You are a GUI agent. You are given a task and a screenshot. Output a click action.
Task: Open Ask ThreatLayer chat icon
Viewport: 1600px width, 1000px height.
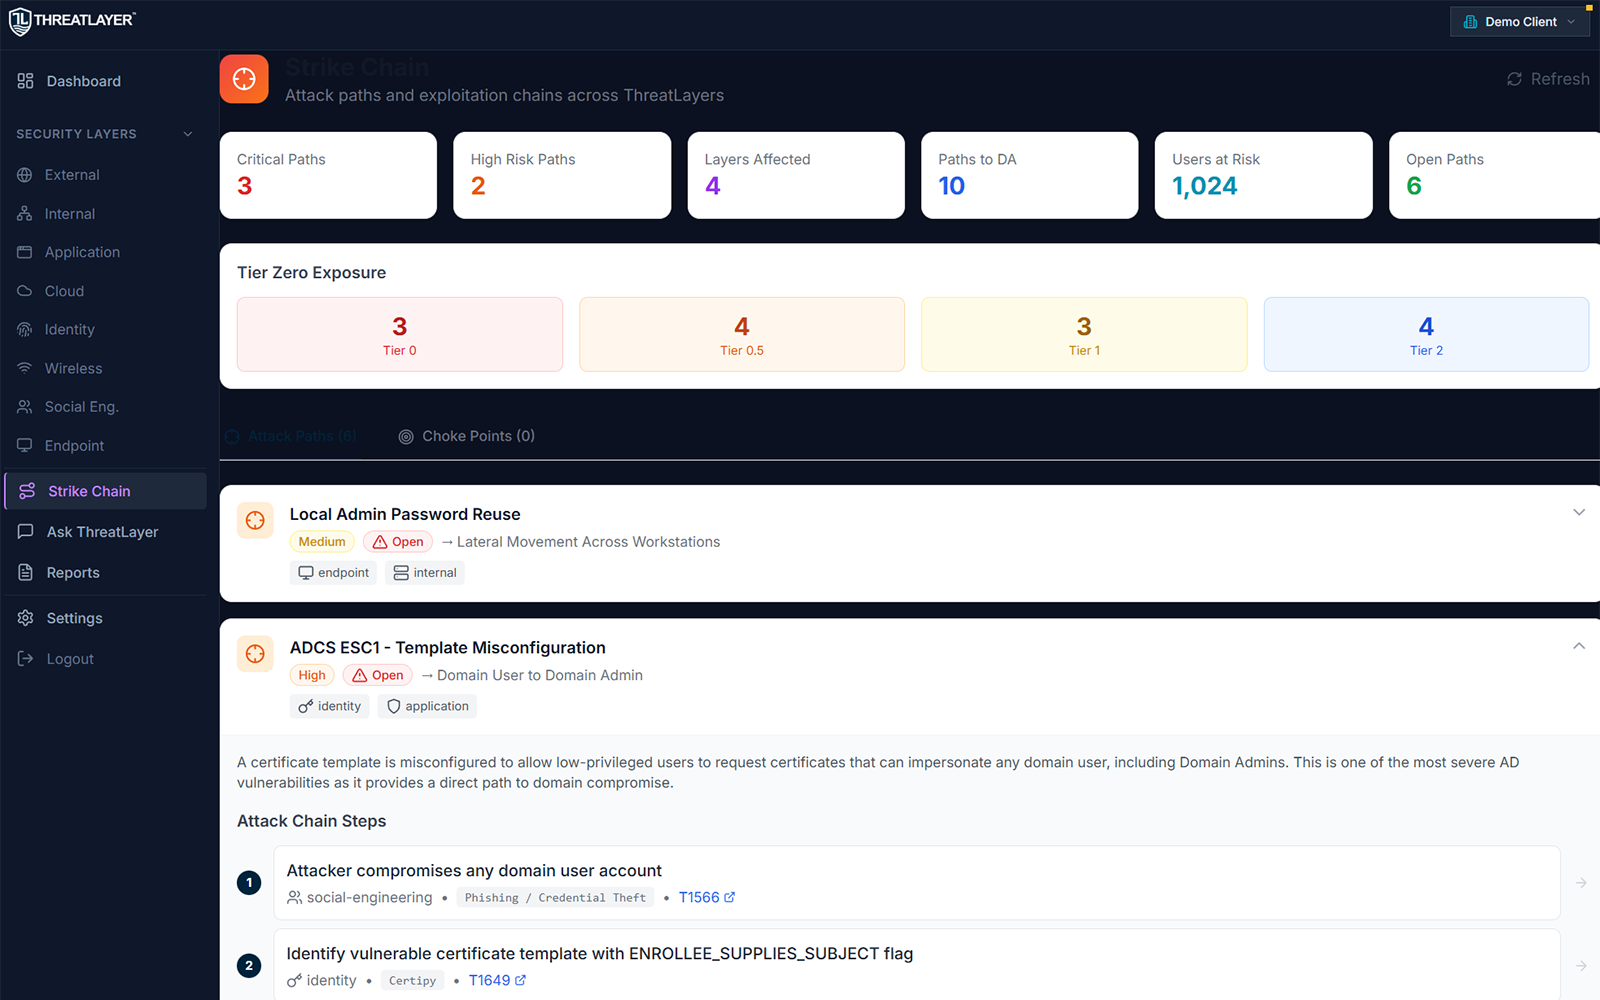tap(25, 531)
